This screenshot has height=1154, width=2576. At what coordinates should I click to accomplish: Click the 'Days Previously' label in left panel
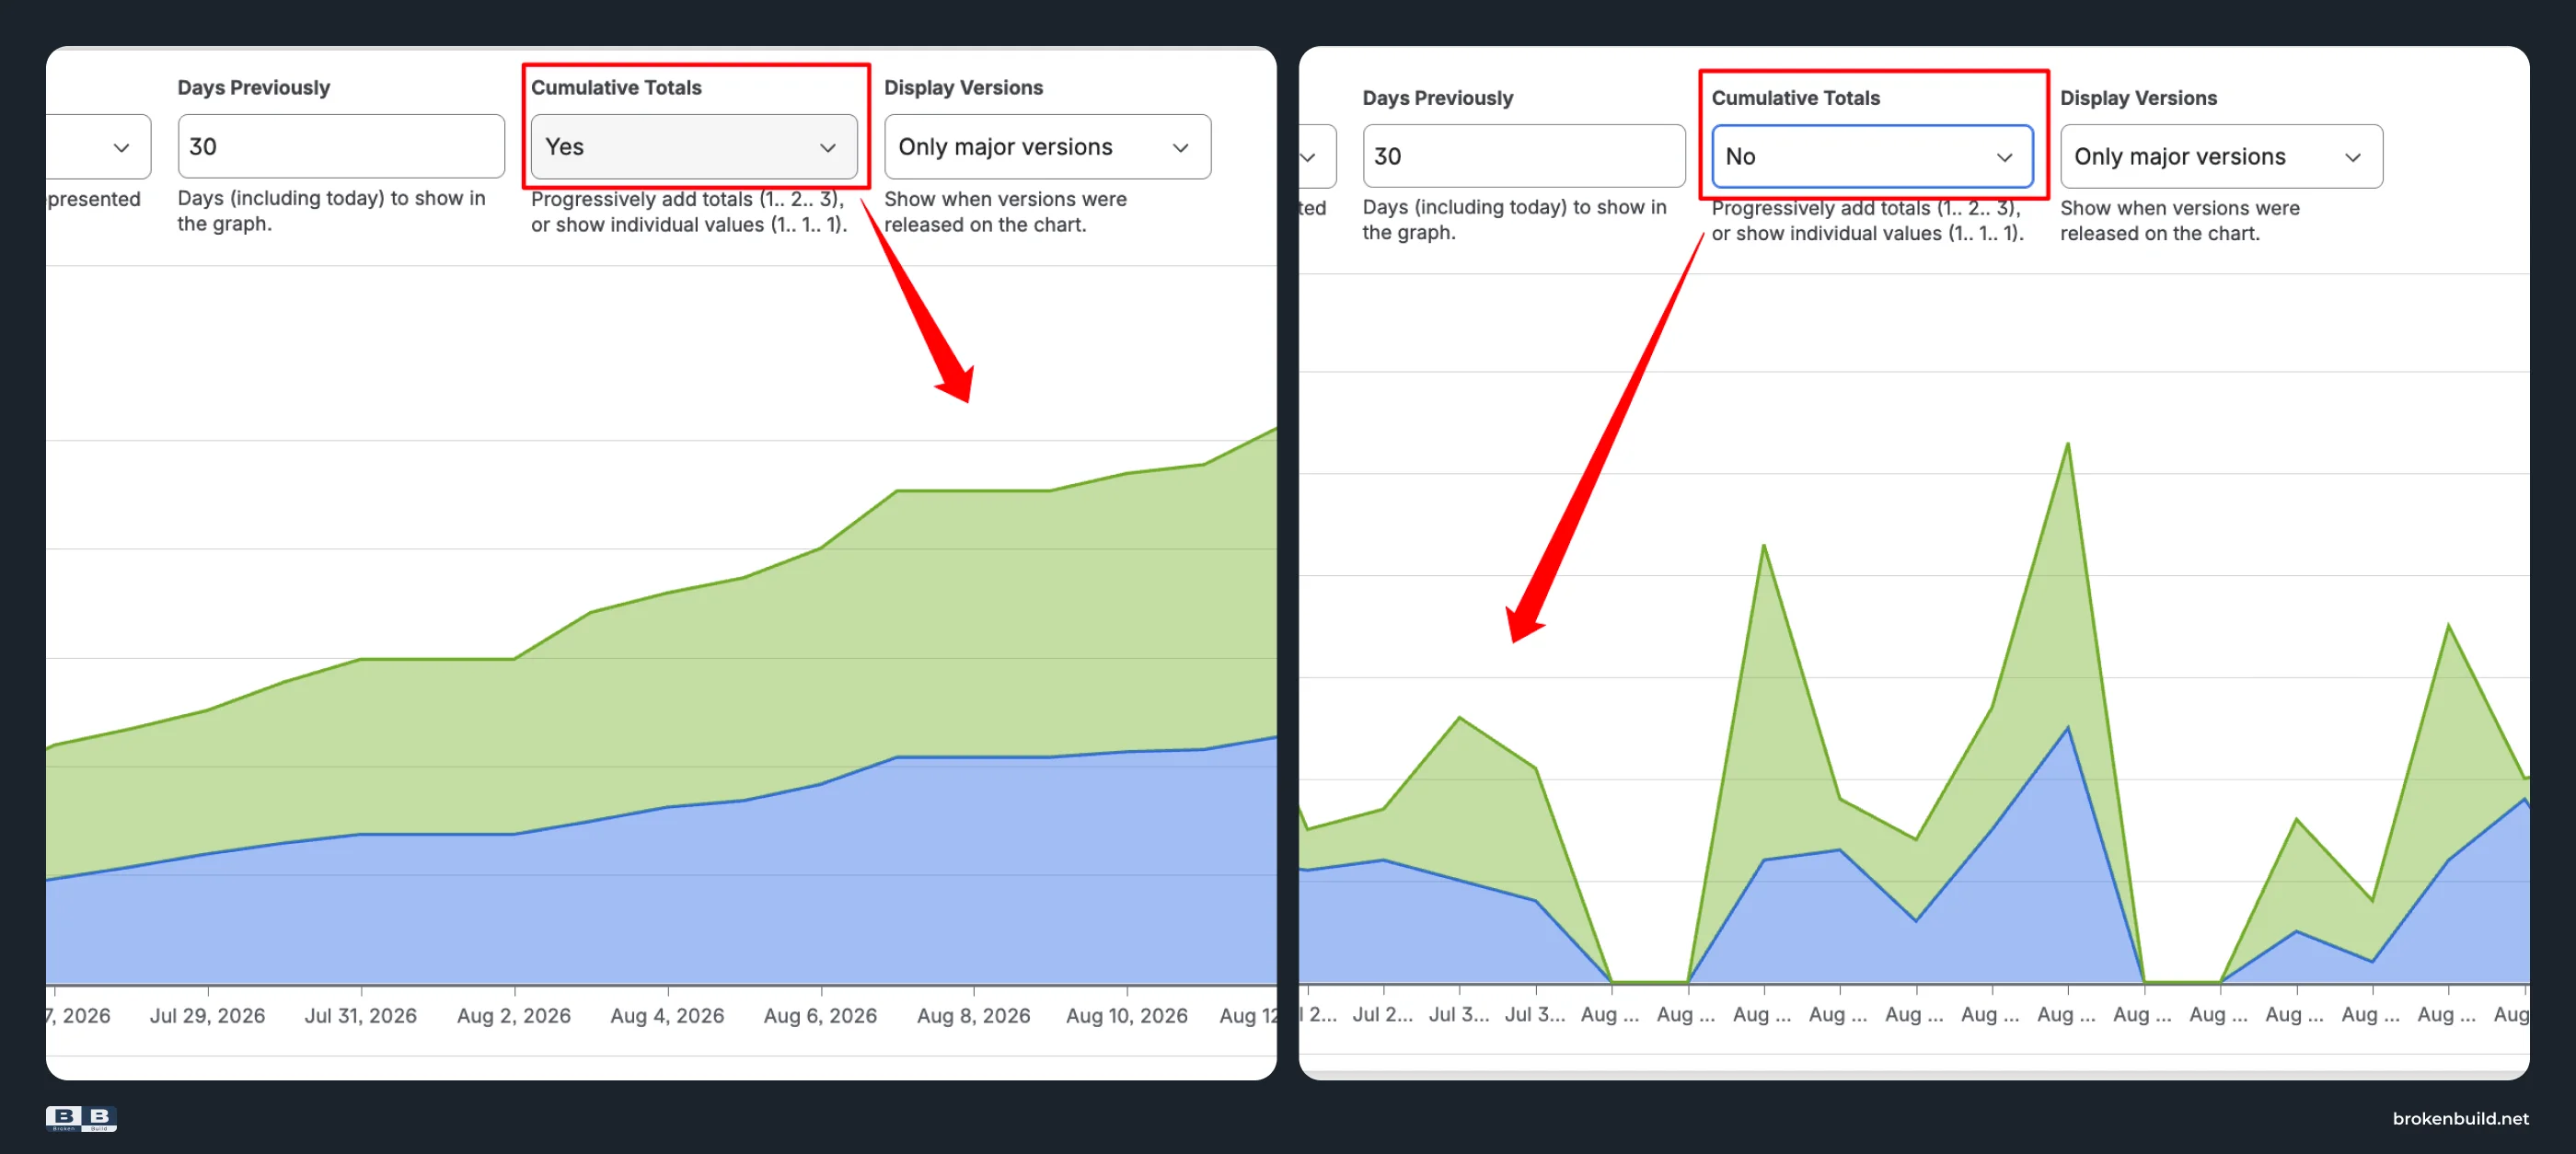pyautogui.click(x=253, y=87)
